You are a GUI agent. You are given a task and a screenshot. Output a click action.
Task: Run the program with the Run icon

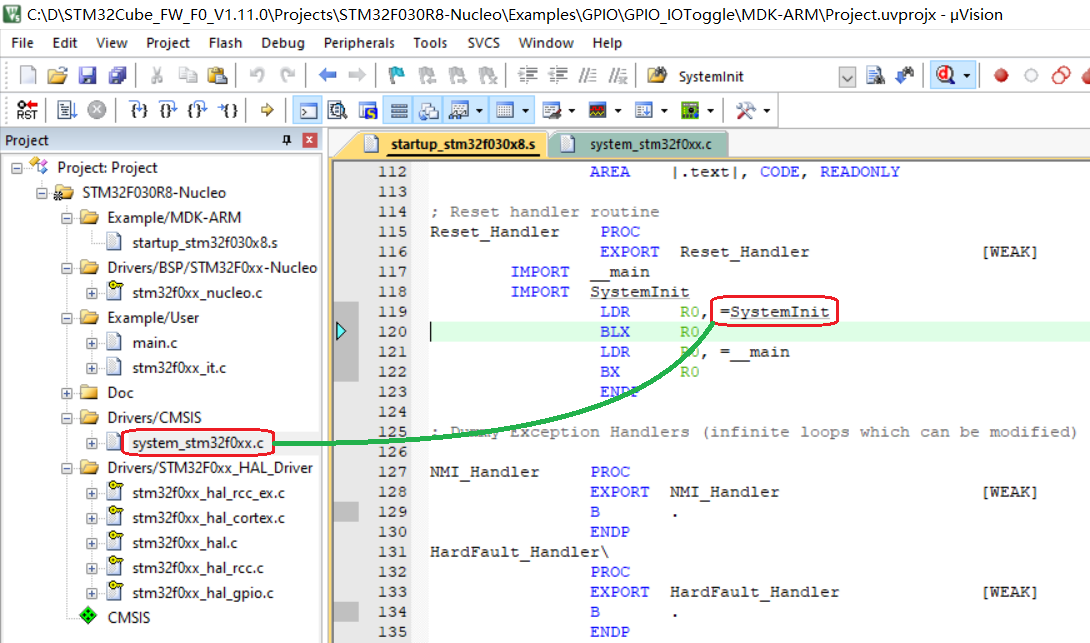point(67,110)
